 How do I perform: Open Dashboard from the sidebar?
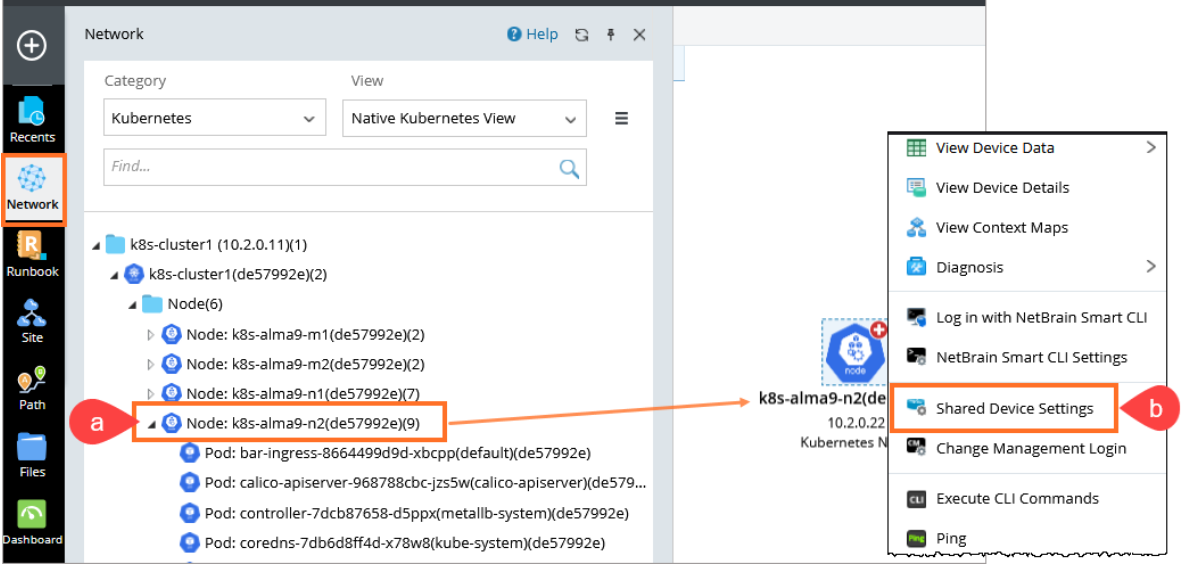[32, 523]
